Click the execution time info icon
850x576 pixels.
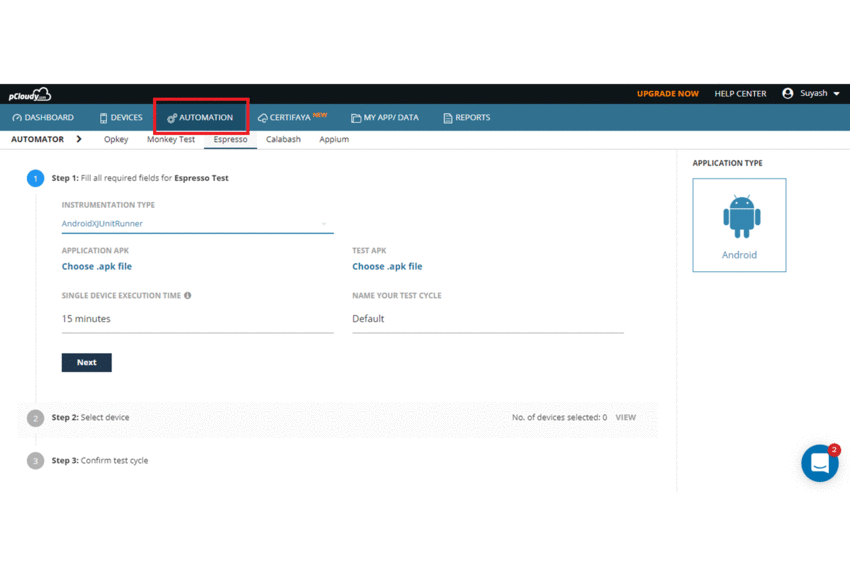click(x=188, y=295)
